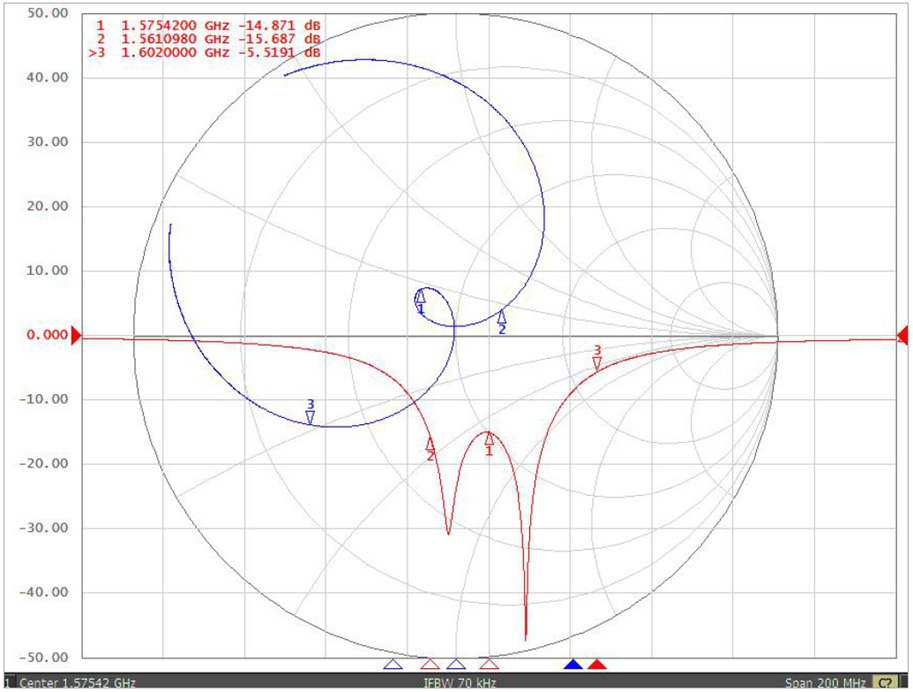Click the rightmost hollow red triangle at bottom
Image resolution: width=913 pixels, height=692 pixels.
point(489,665)
